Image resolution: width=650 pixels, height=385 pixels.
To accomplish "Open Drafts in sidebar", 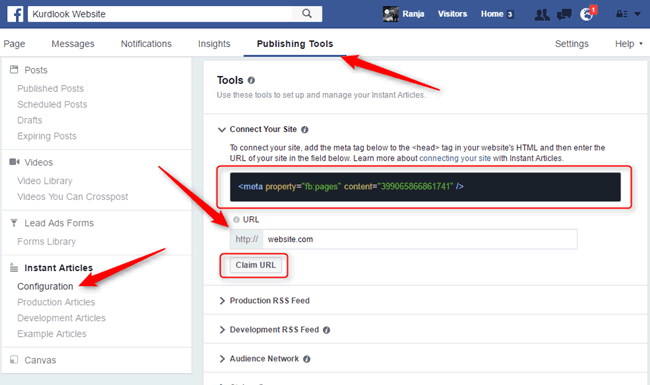I will (x=30, y=120).
